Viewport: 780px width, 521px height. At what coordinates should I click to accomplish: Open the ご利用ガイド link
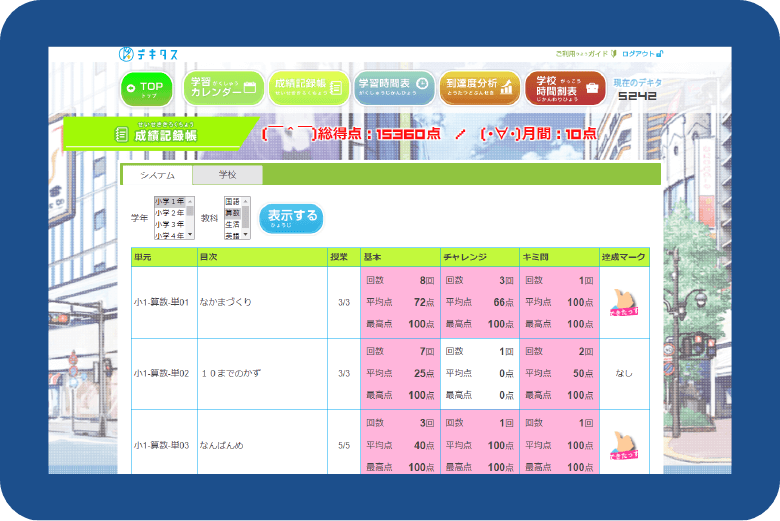click(x=580, y=54)
